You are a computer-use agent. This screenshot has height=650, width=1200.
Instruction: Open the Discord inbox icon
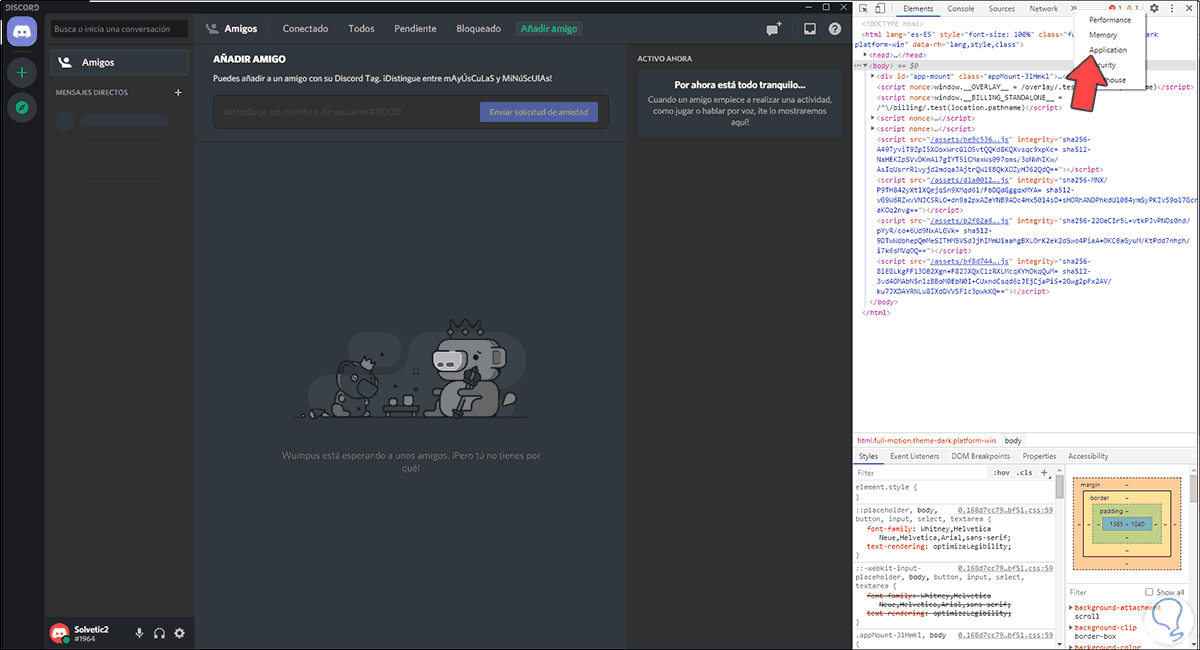[810, 29]
